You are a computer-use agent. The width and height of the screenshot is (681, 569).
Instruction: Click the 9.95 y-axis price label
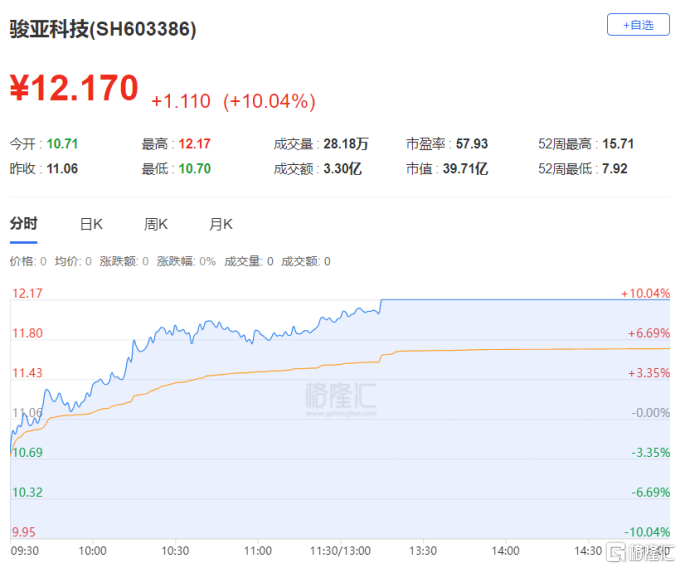pos(23,532)
